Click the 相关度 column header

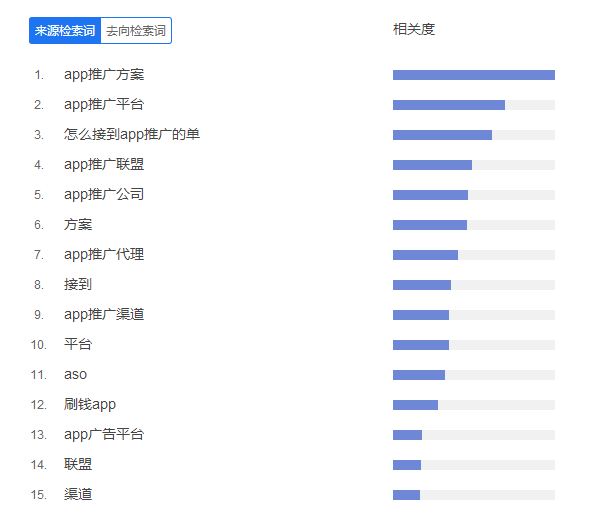tap(414, 29)
